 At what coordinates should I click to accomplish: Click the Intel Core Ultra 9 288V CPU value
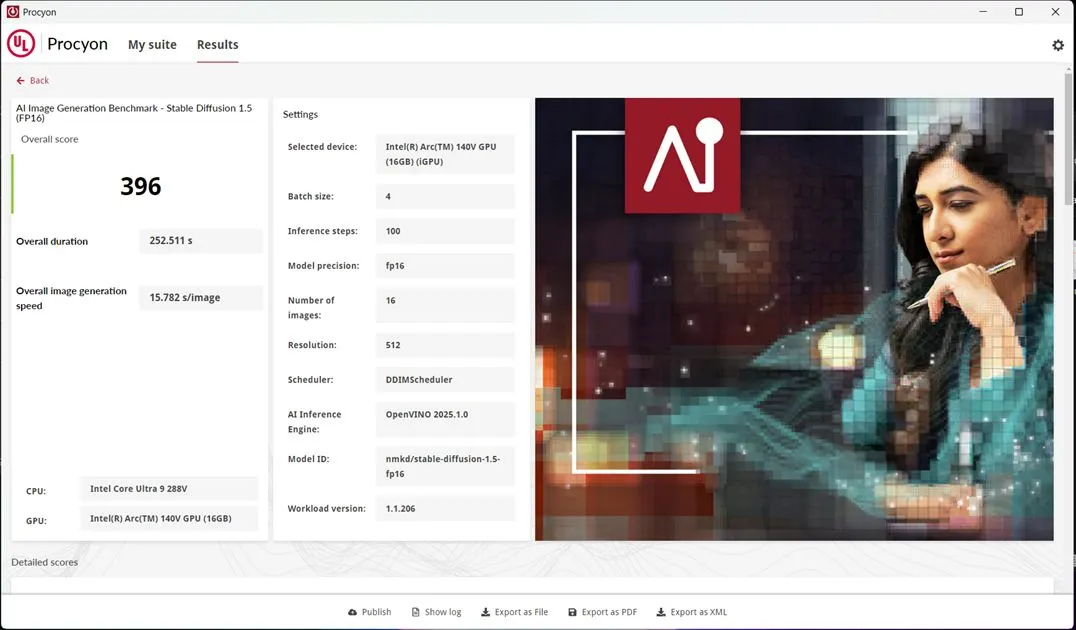pos(169,489)
